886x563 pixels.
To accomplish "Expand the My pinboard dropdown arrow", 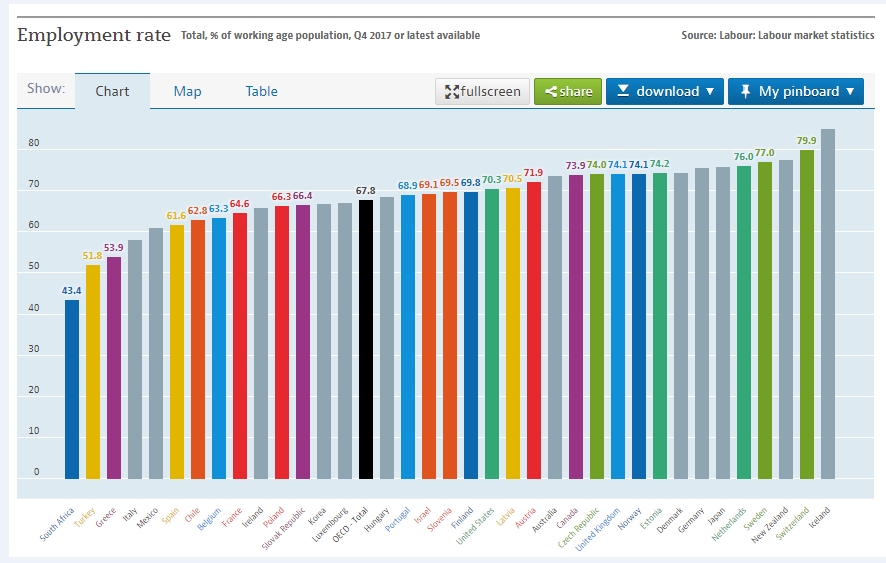I will (x=850, y=91).
